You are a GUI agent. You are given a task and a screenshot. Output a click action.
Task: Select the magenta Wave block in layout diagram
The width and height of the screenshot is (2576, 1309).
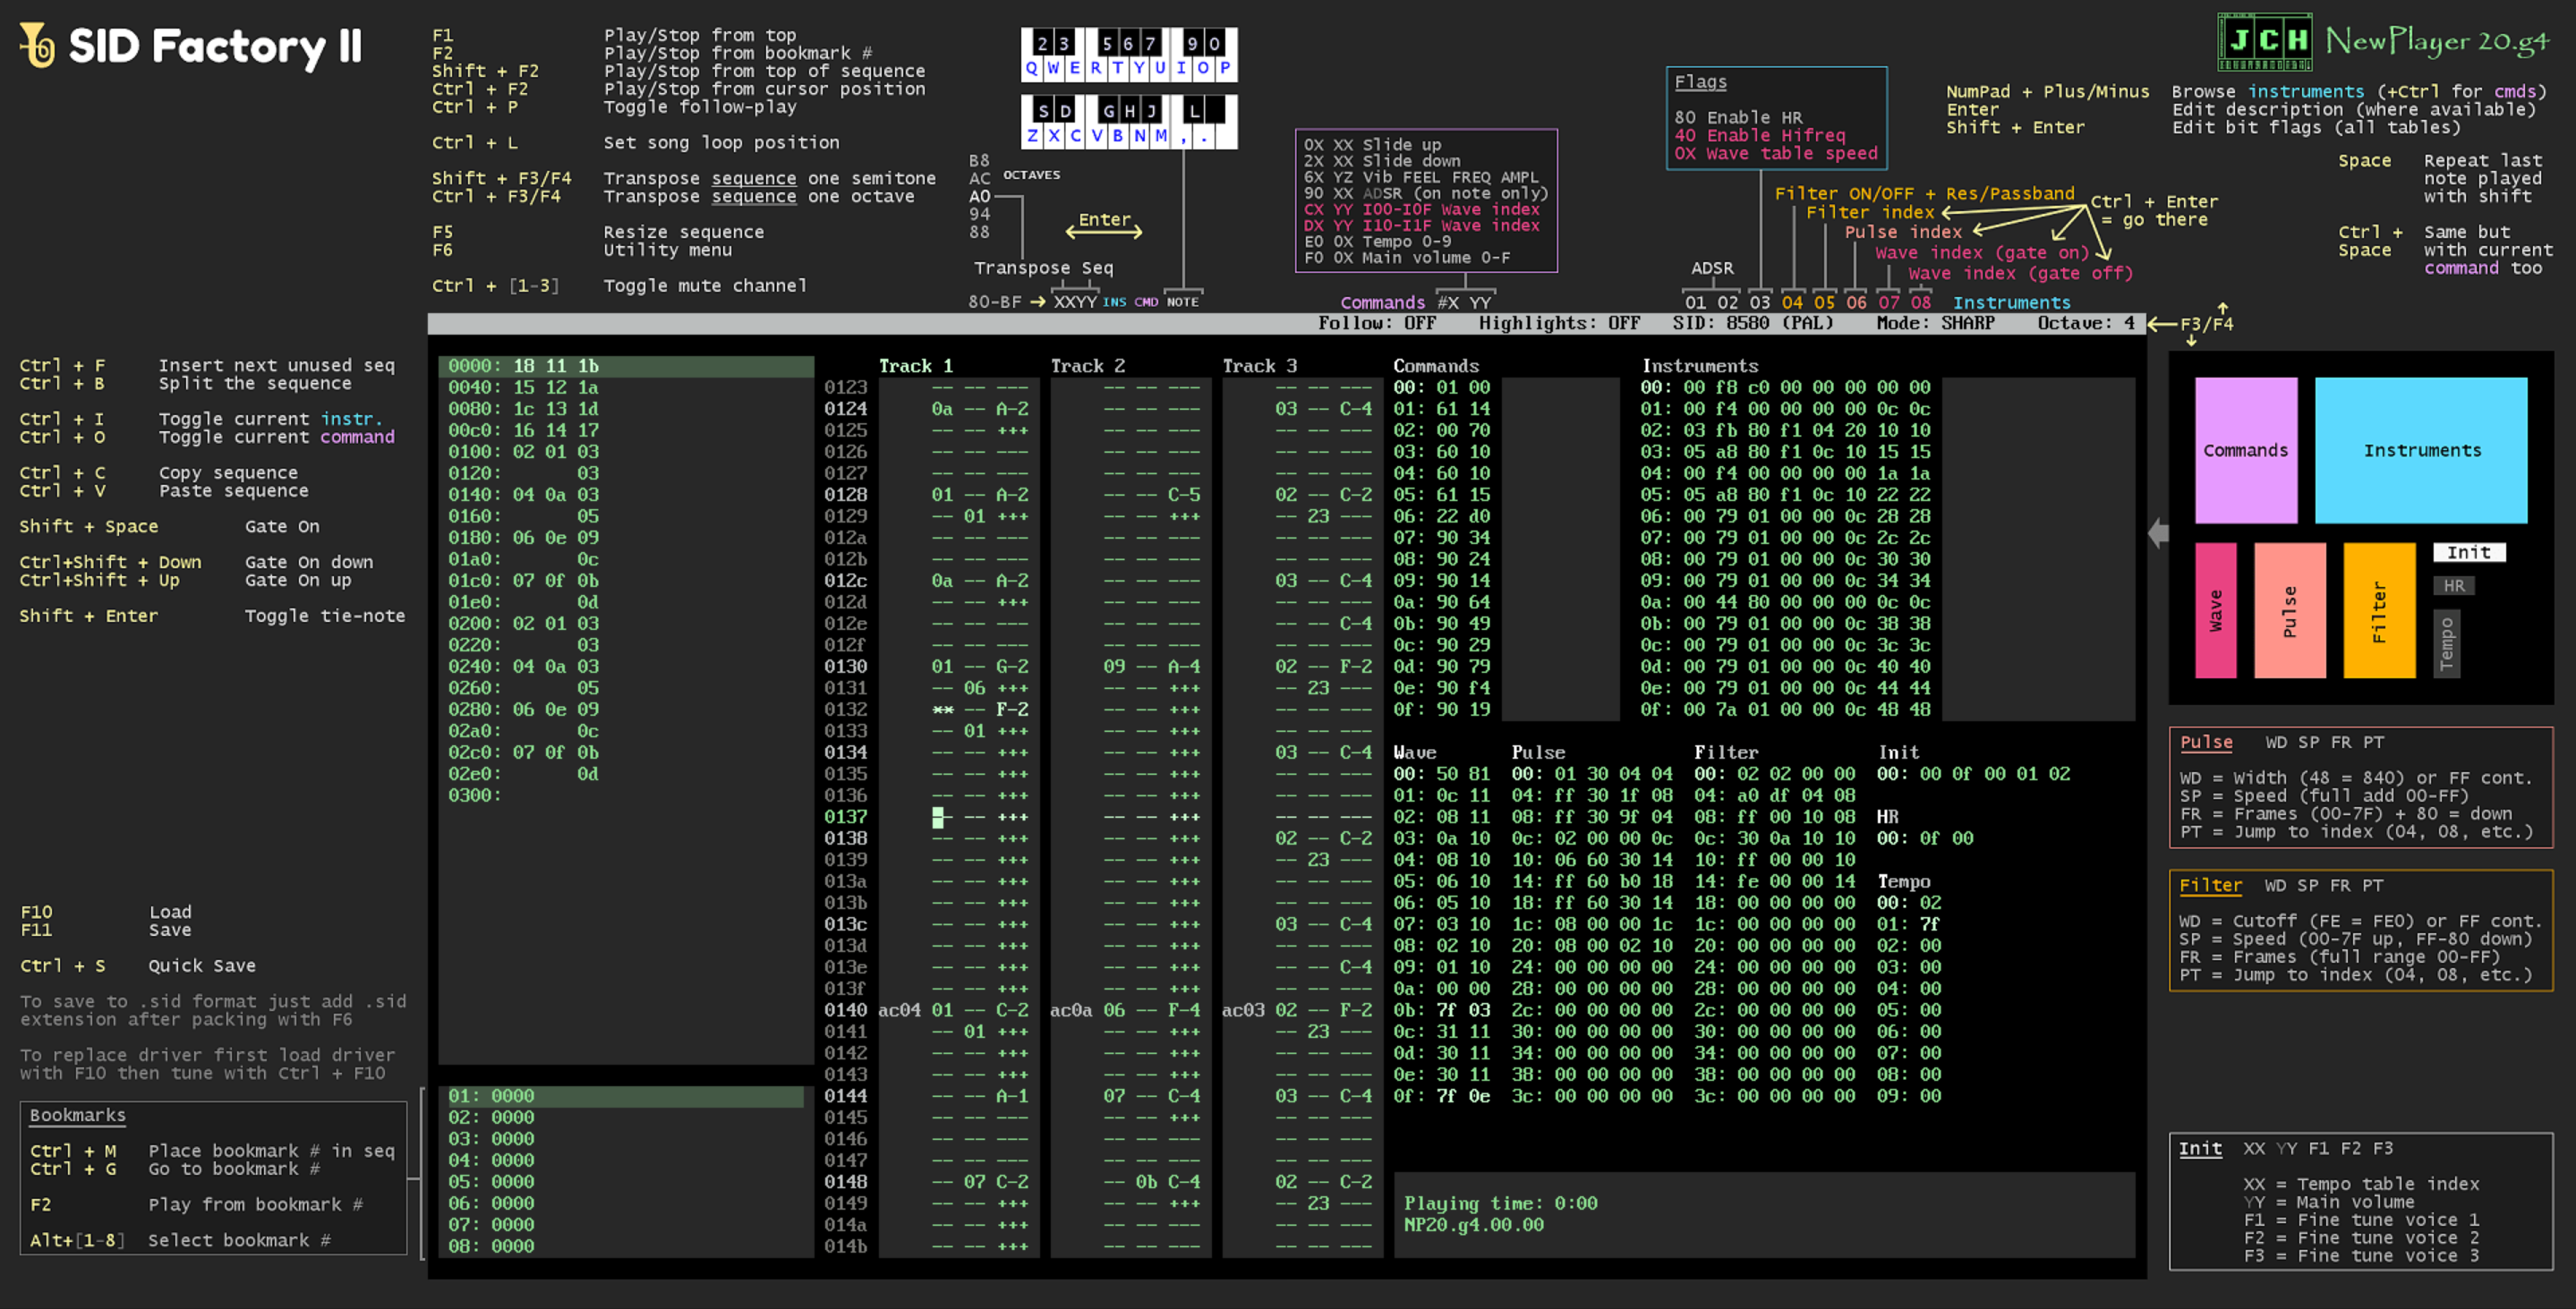[2215, 610]
